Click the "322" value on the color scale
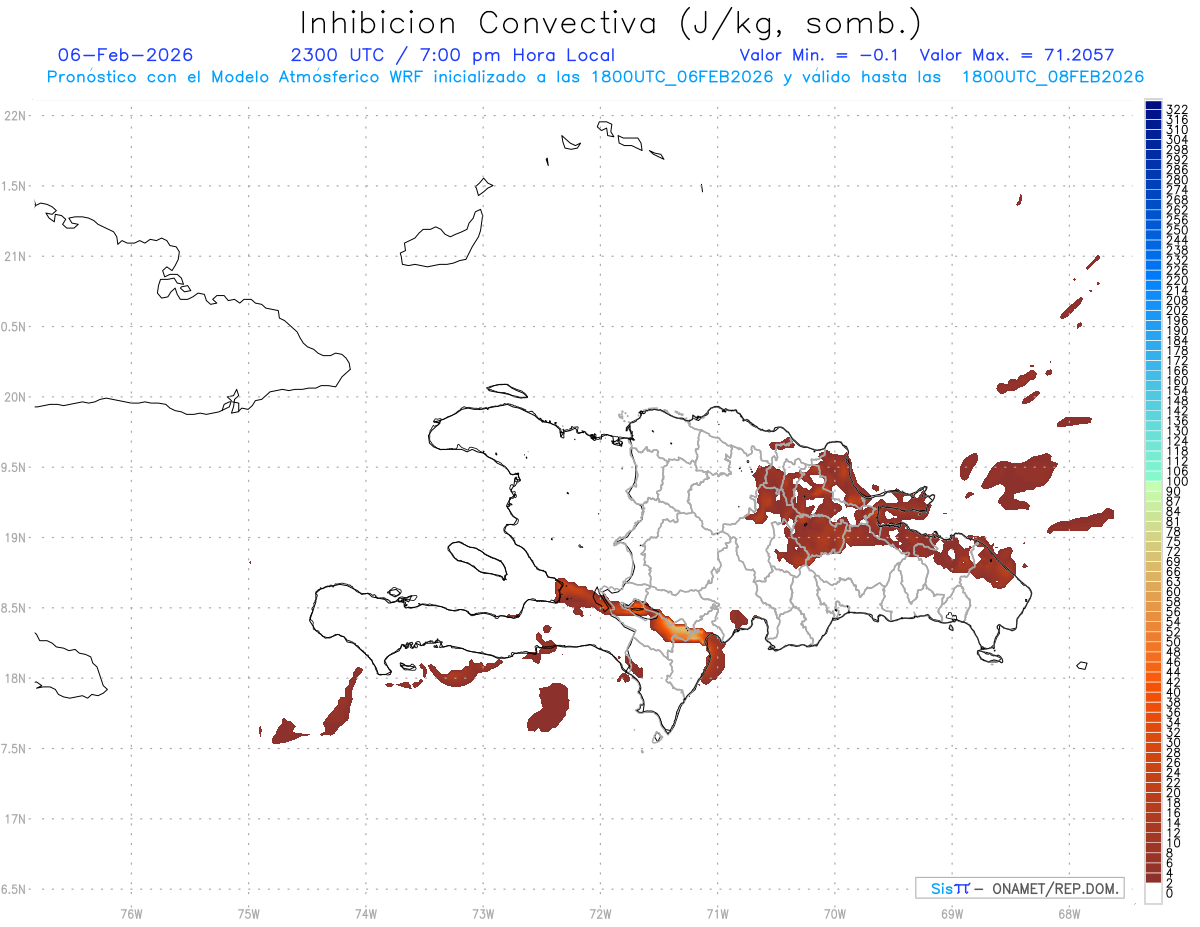The image size is (1200, 927). [1176, 109]
